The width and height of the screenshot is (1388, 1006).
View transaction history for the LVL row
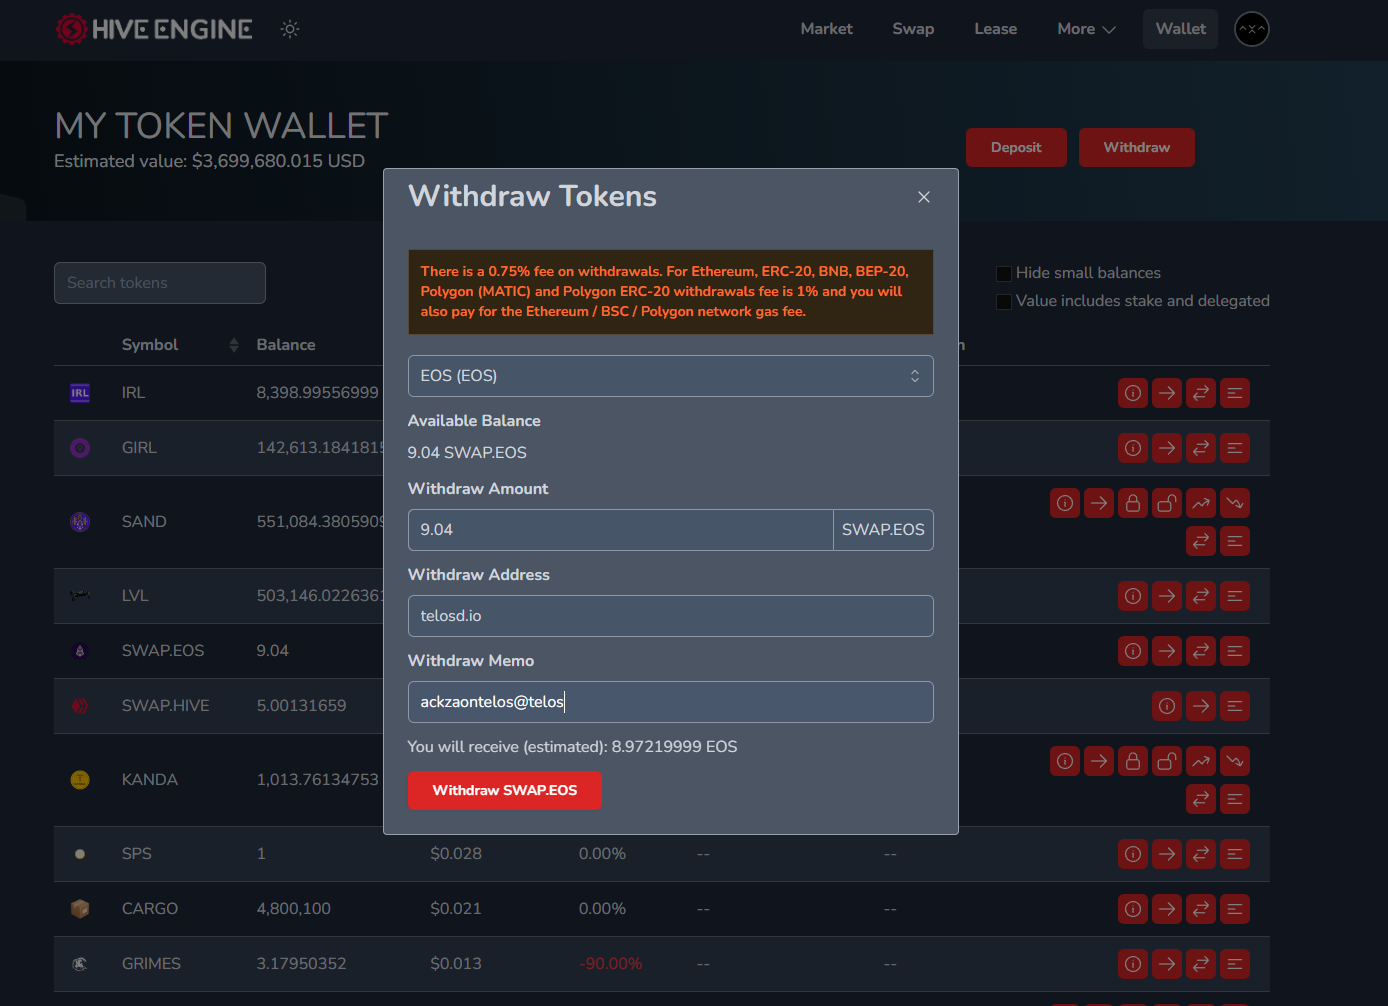coord(1235,596)
